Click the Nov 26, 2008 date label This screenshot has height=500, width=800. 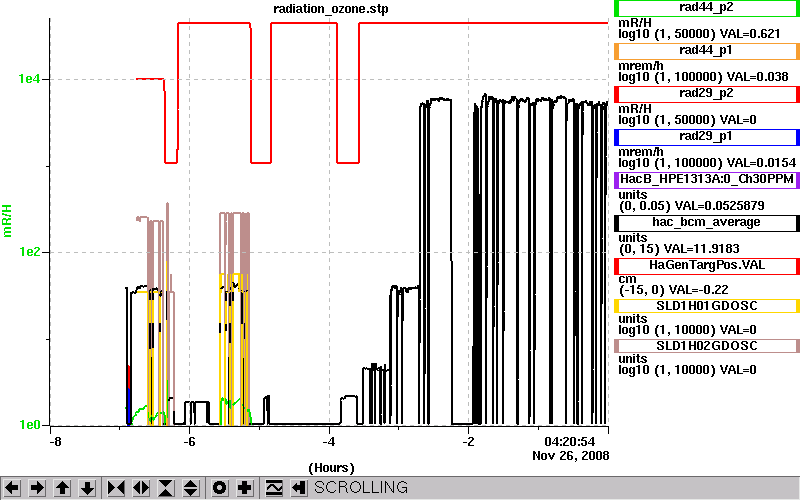570,455
